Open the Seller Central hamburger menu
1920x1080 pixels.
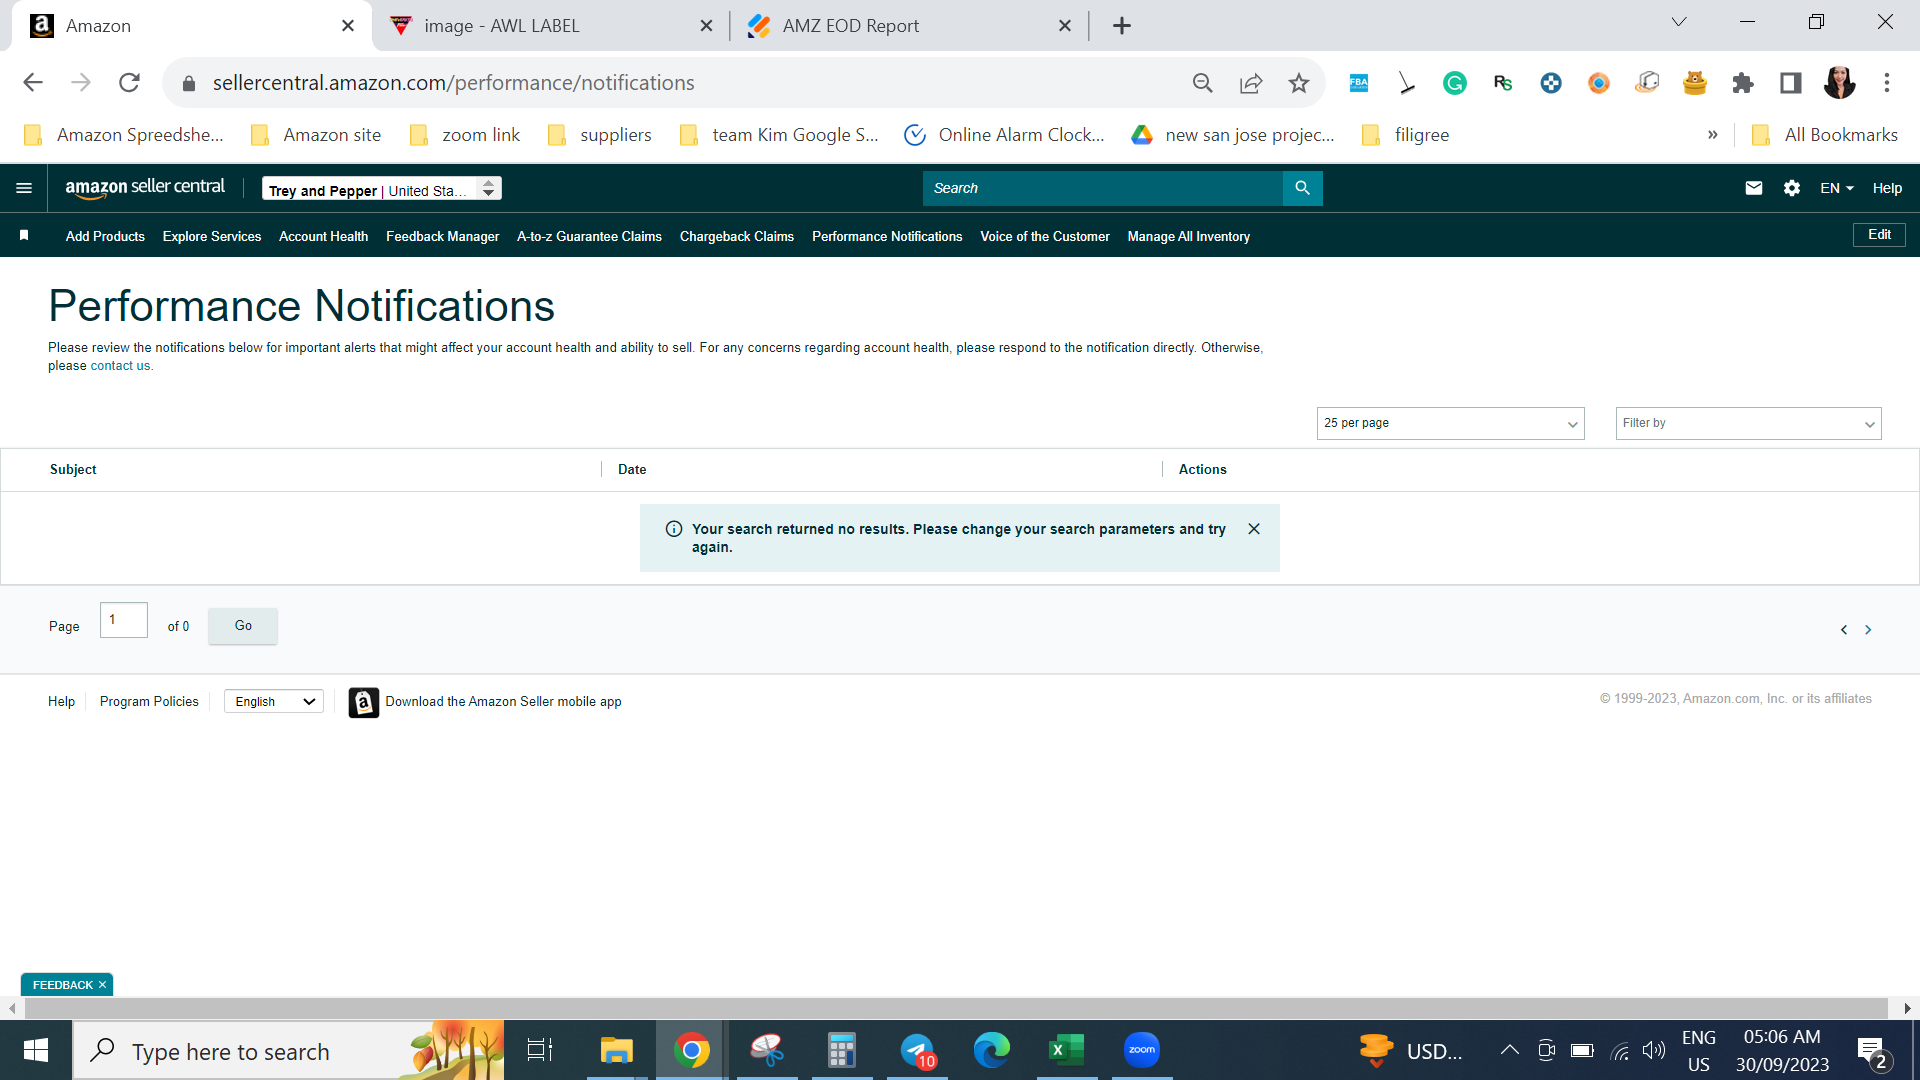[24, 188]
